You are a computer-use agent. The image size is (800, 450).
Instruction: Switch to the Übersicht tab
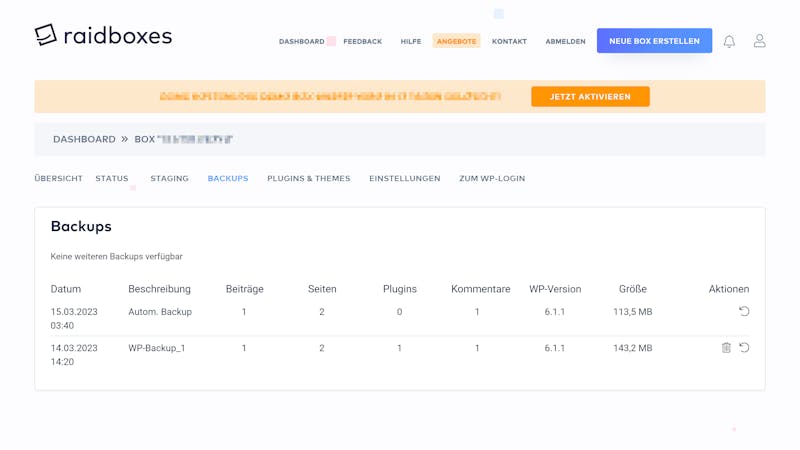pos(58,179)
